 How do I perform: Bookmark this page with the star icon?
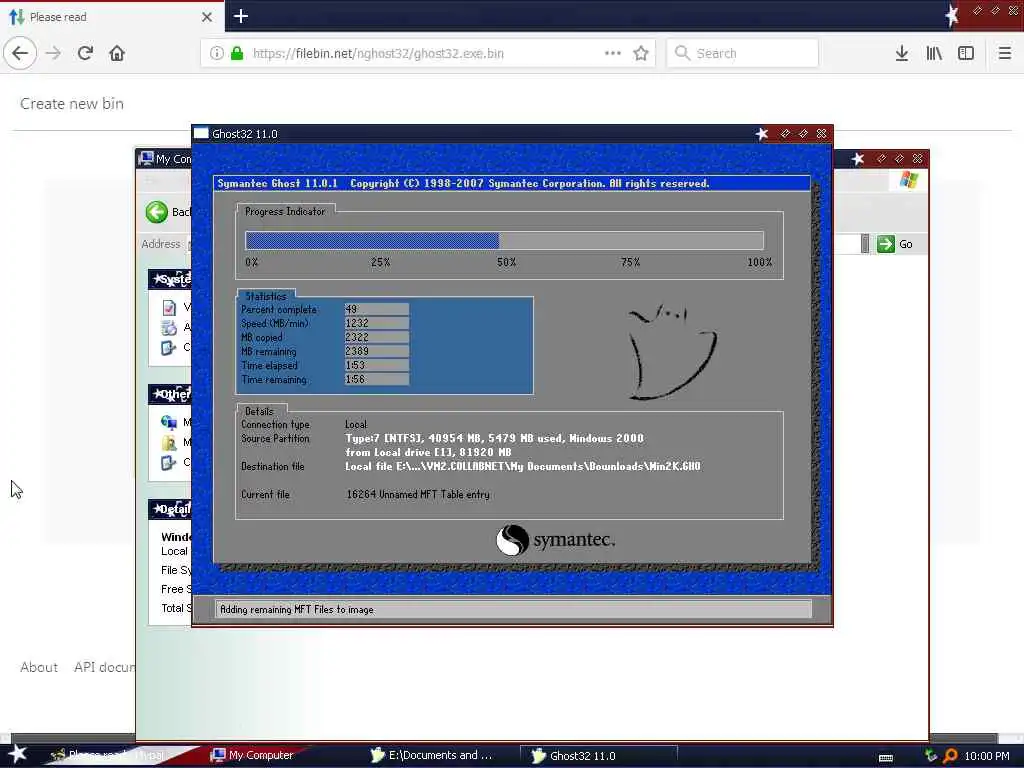[x=641, y=53]
